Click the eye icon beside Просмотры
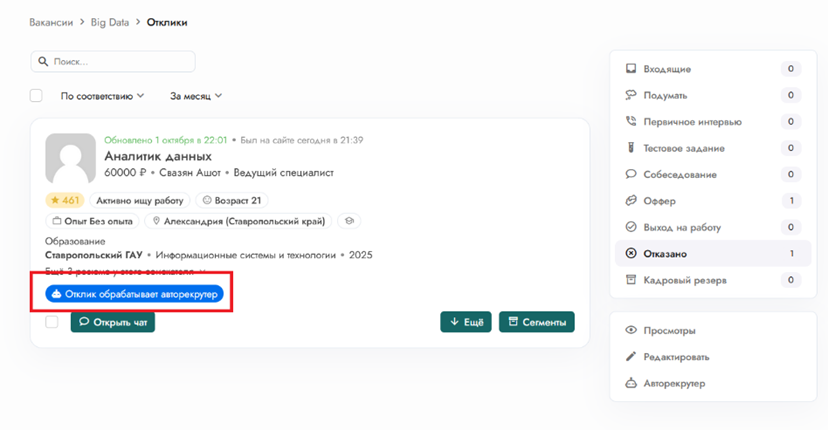 click(631, 330)
